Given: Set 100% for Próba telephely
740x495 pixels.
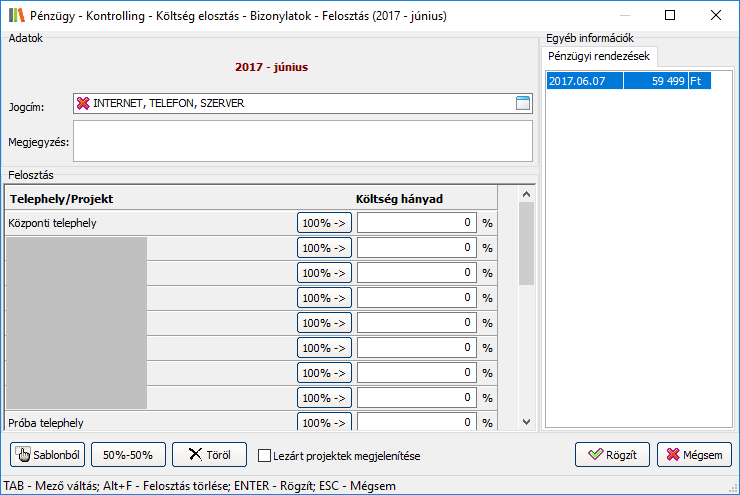Looking at the screenshot, I should [x=324, y=422].
